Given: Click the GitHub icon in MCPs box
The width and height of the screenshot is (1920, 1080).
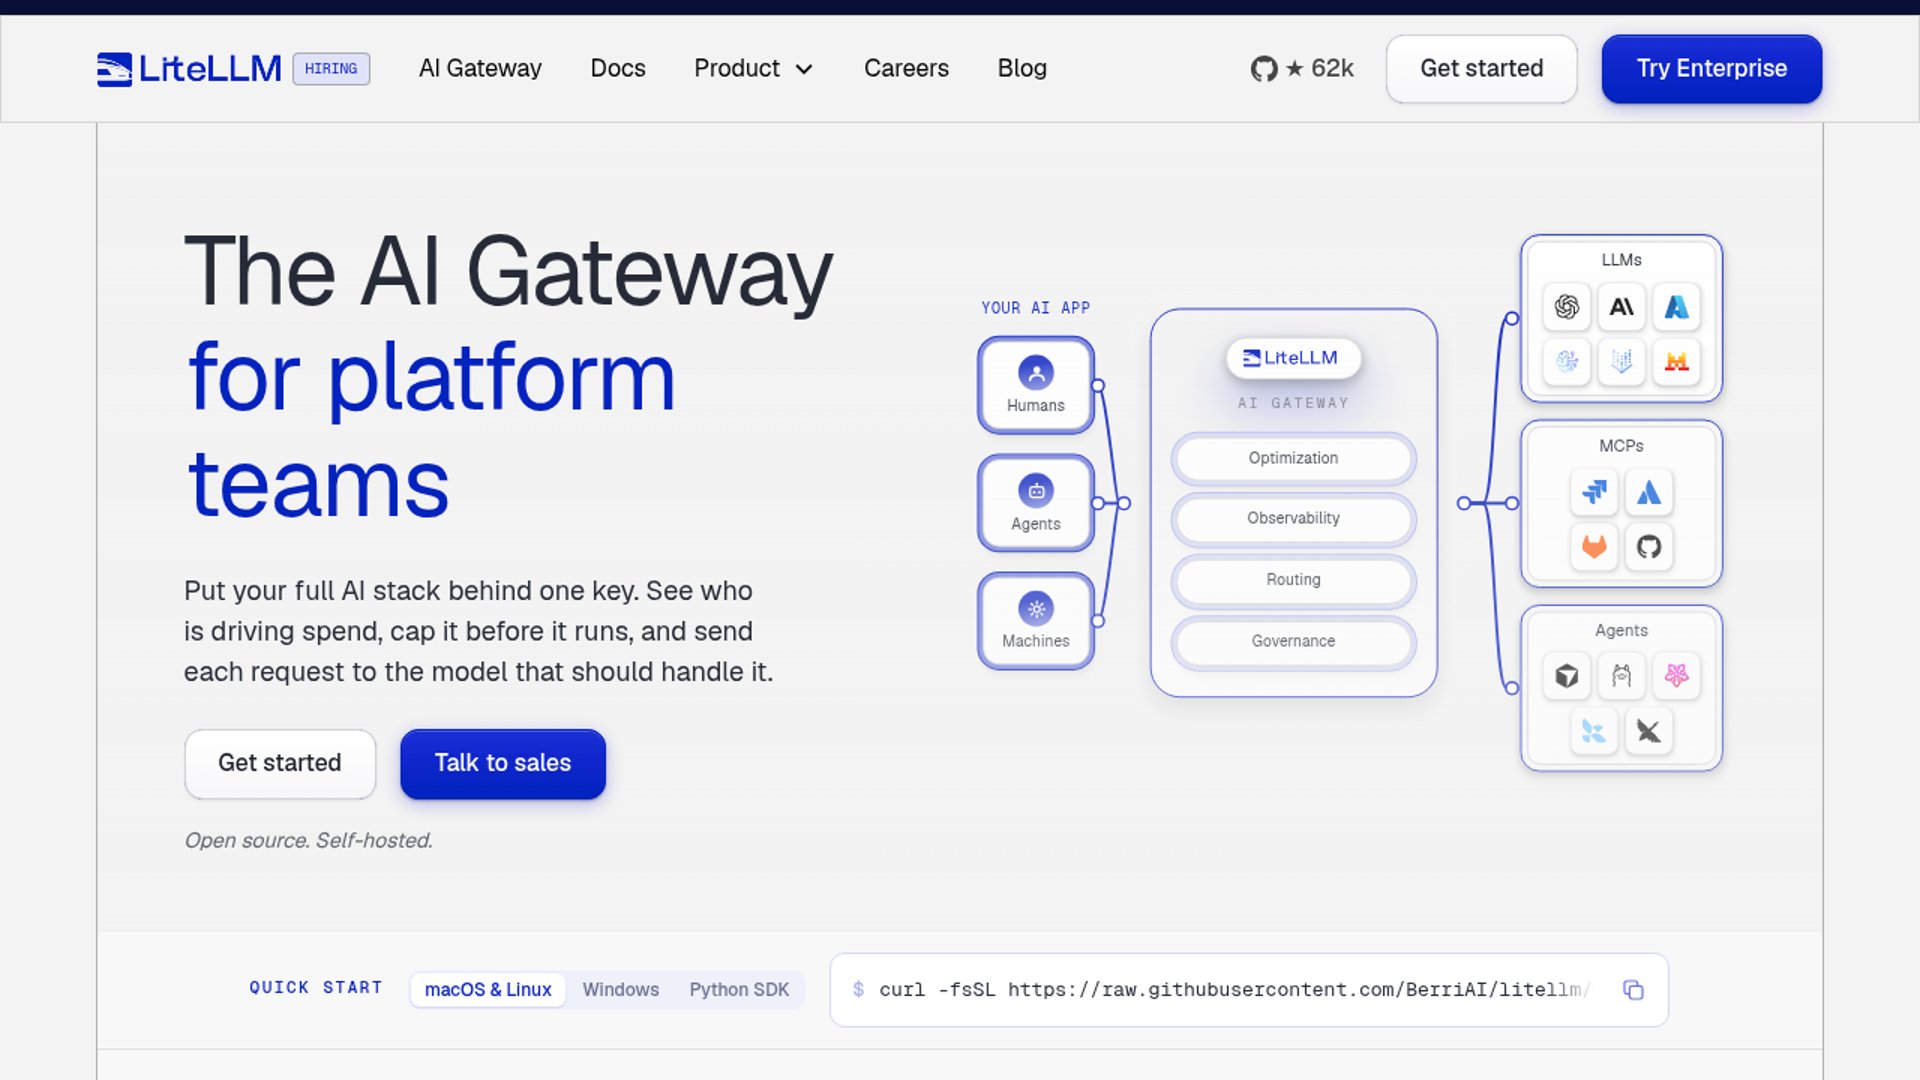Looking at the screenshot, I should [1649, 546].
